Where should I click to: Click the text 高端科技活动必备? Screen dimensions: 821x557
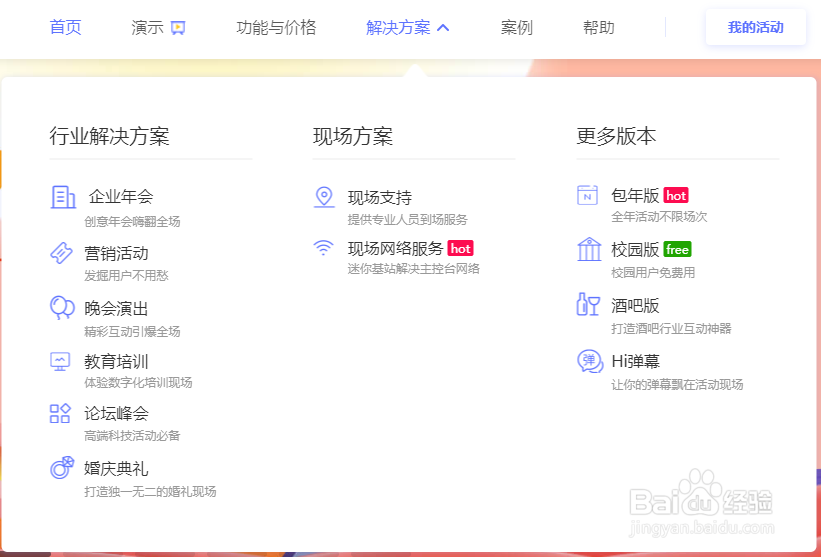pos(132,436)
